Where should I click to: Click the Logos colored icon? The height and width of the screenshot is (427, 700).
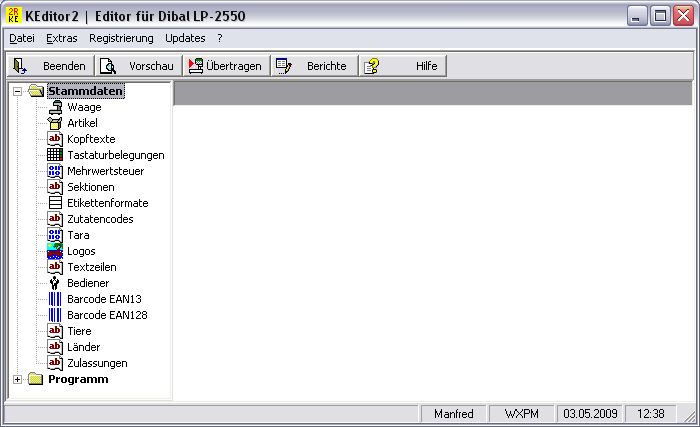click(55, 251)
